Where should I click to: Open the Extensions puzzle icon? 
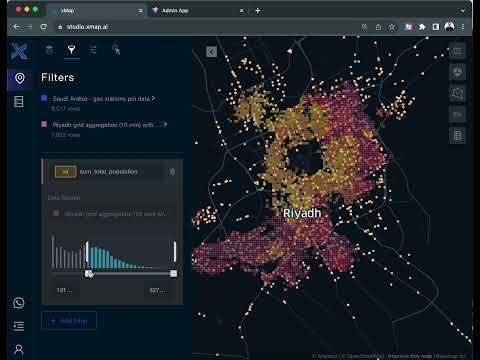422,27
